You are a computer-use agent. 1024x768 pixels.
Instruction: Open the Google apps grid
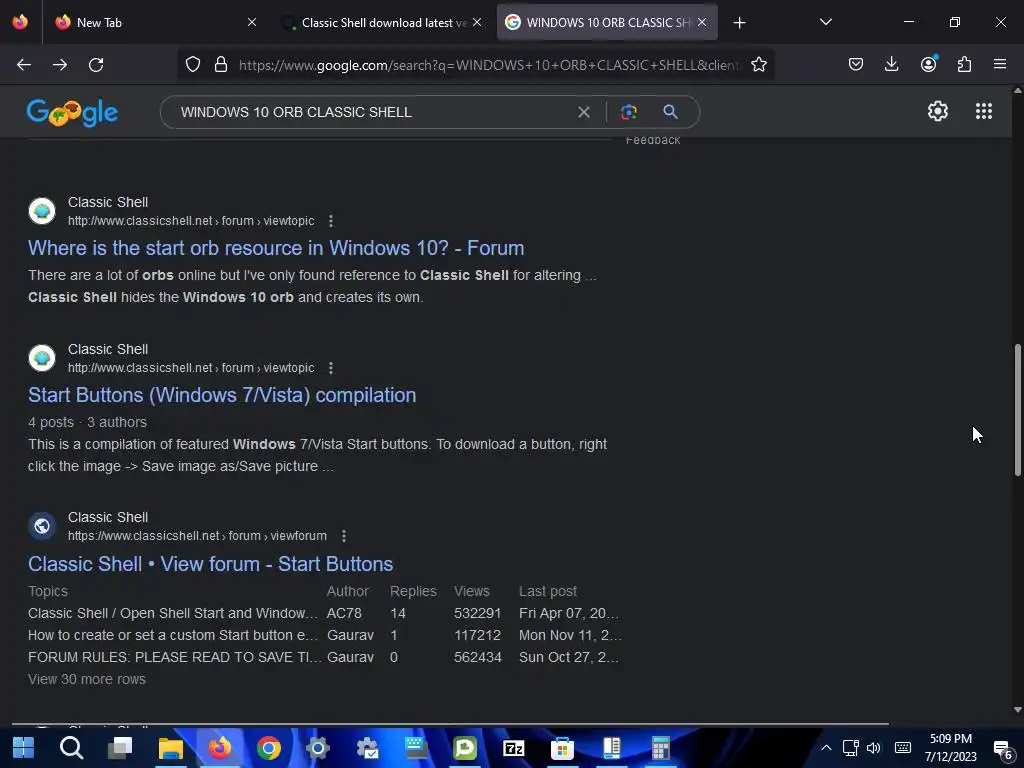[984, 111]
